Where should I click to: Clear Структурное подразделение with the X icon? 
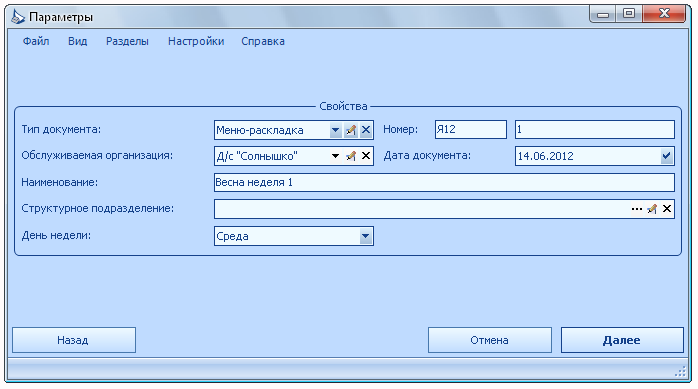pyautogui.click(x=667, y=209)
